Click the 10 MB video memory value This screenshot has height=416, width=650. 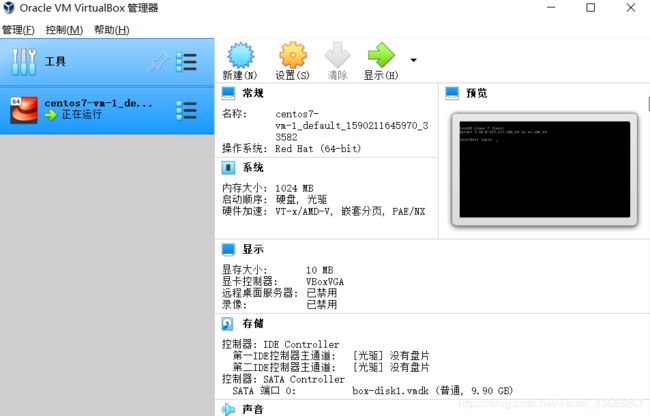[320, 270]
